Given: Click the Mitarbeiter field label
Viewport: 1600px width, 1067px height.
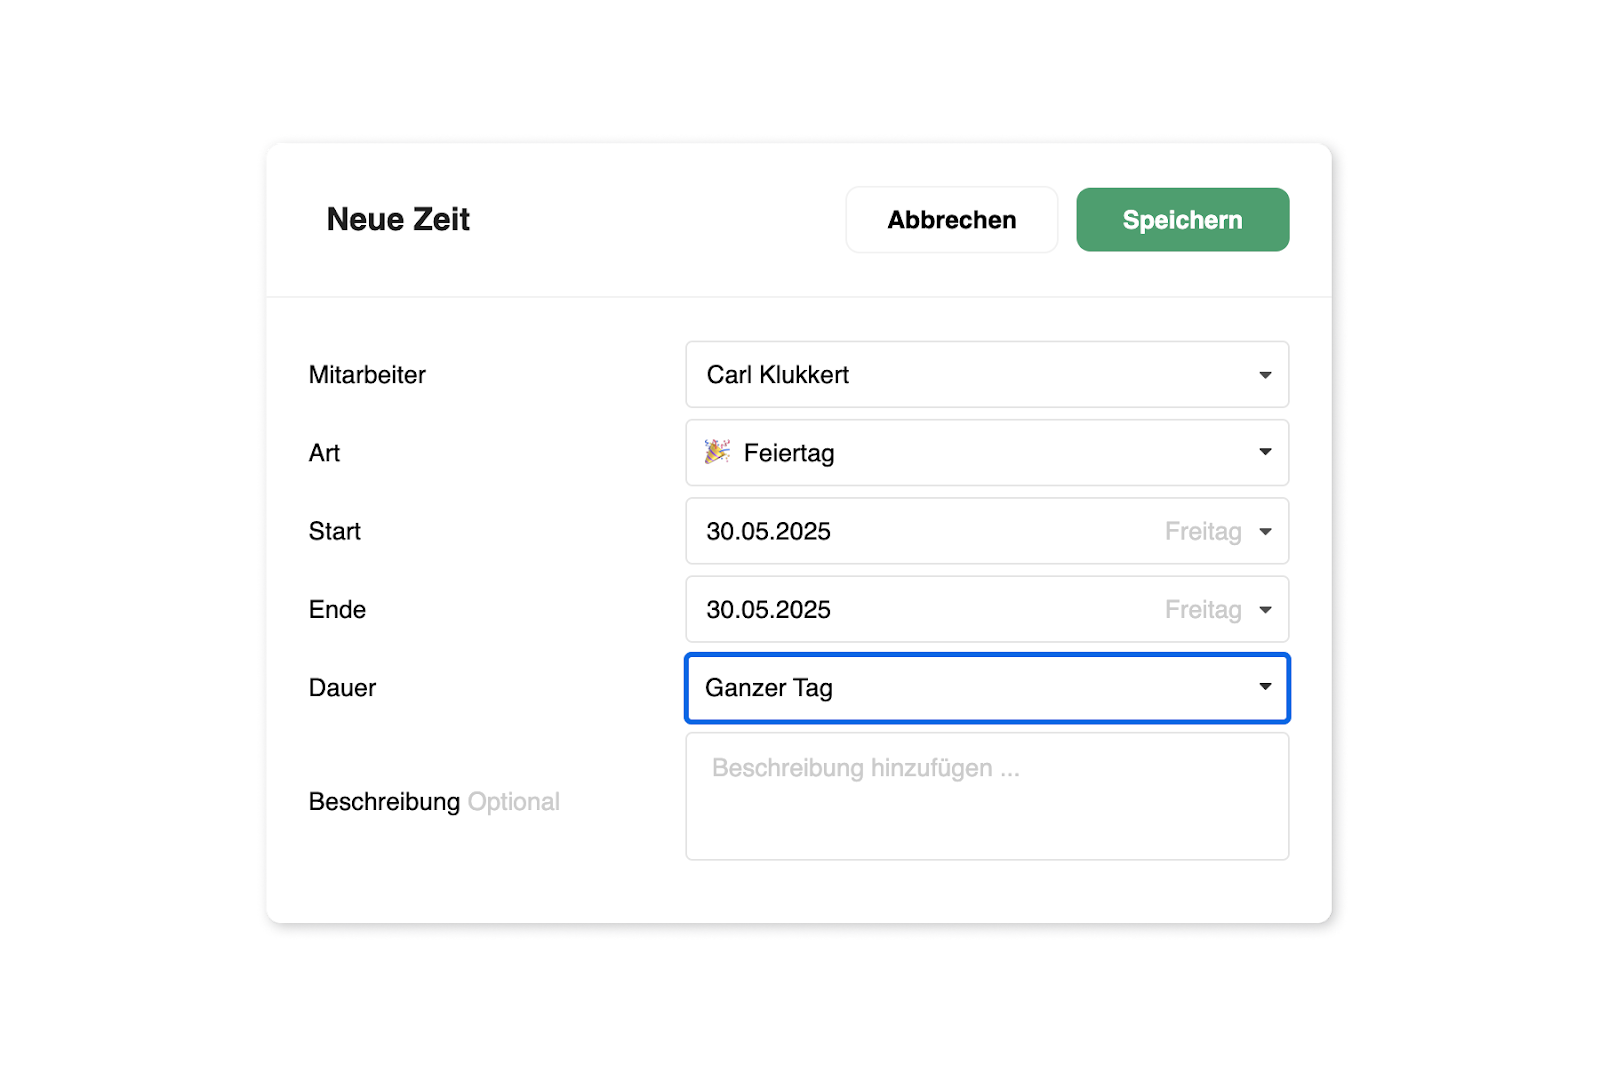Looking at the screenshot, I should 367,375.
